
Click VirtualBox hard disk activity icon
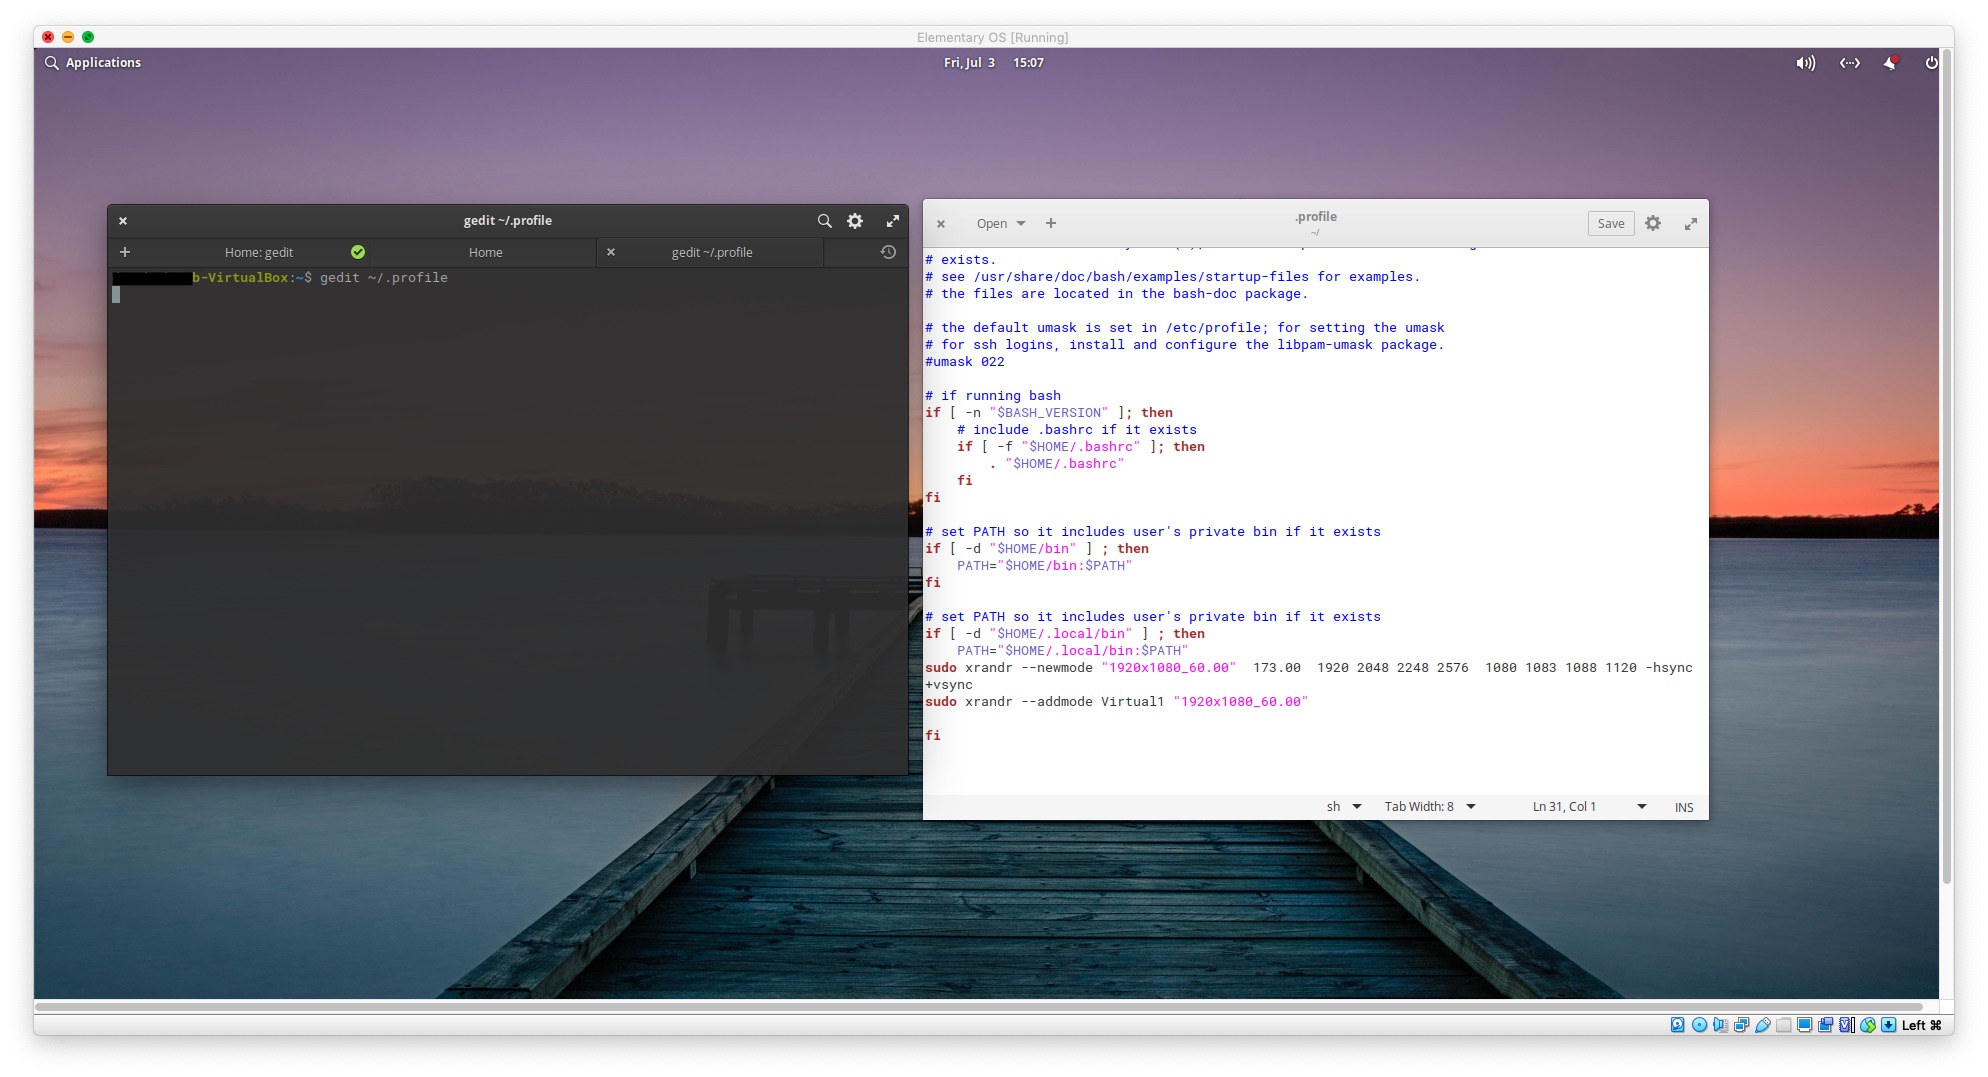(1677, 1025)
